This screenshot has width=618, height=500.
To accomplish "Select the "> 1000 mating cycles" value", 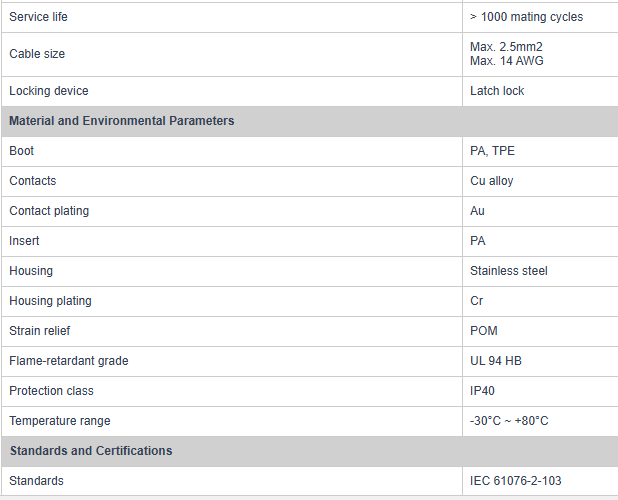I will (x=526, y=17).
